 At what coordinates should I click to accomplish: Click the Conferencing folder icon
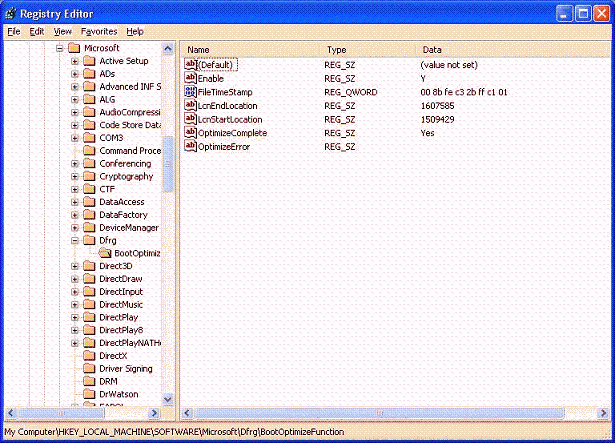(x=89, y=164)
